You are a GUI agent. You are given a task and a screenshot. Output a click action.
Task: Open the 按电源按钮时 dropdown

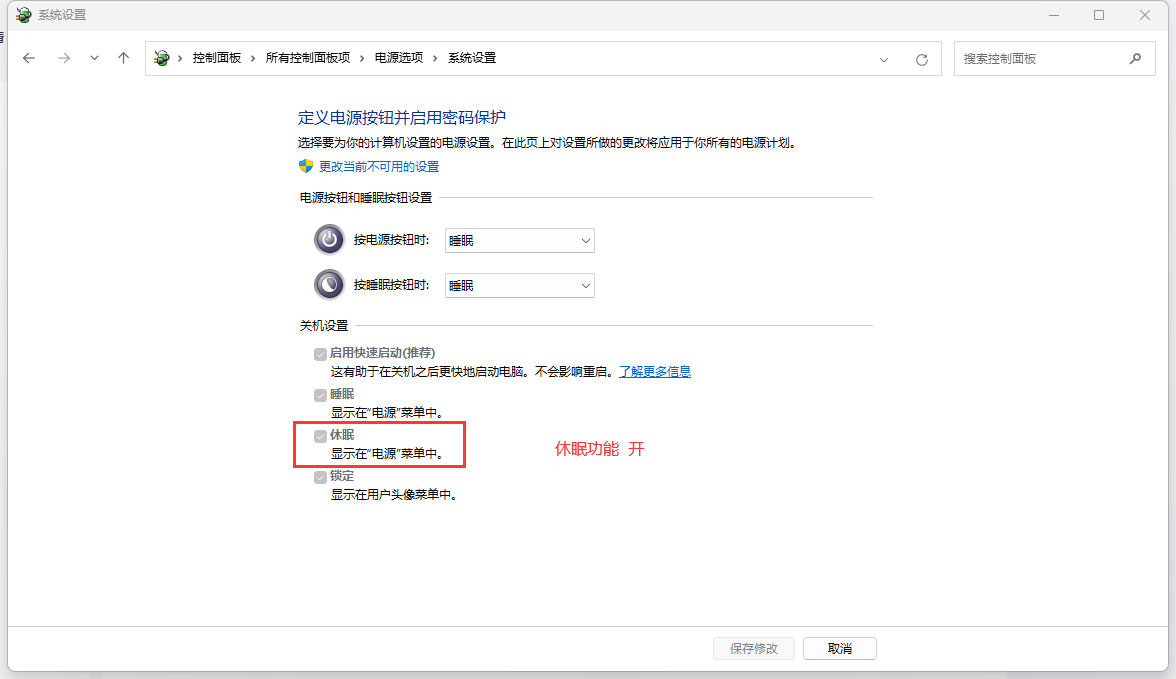coord(520,240)
